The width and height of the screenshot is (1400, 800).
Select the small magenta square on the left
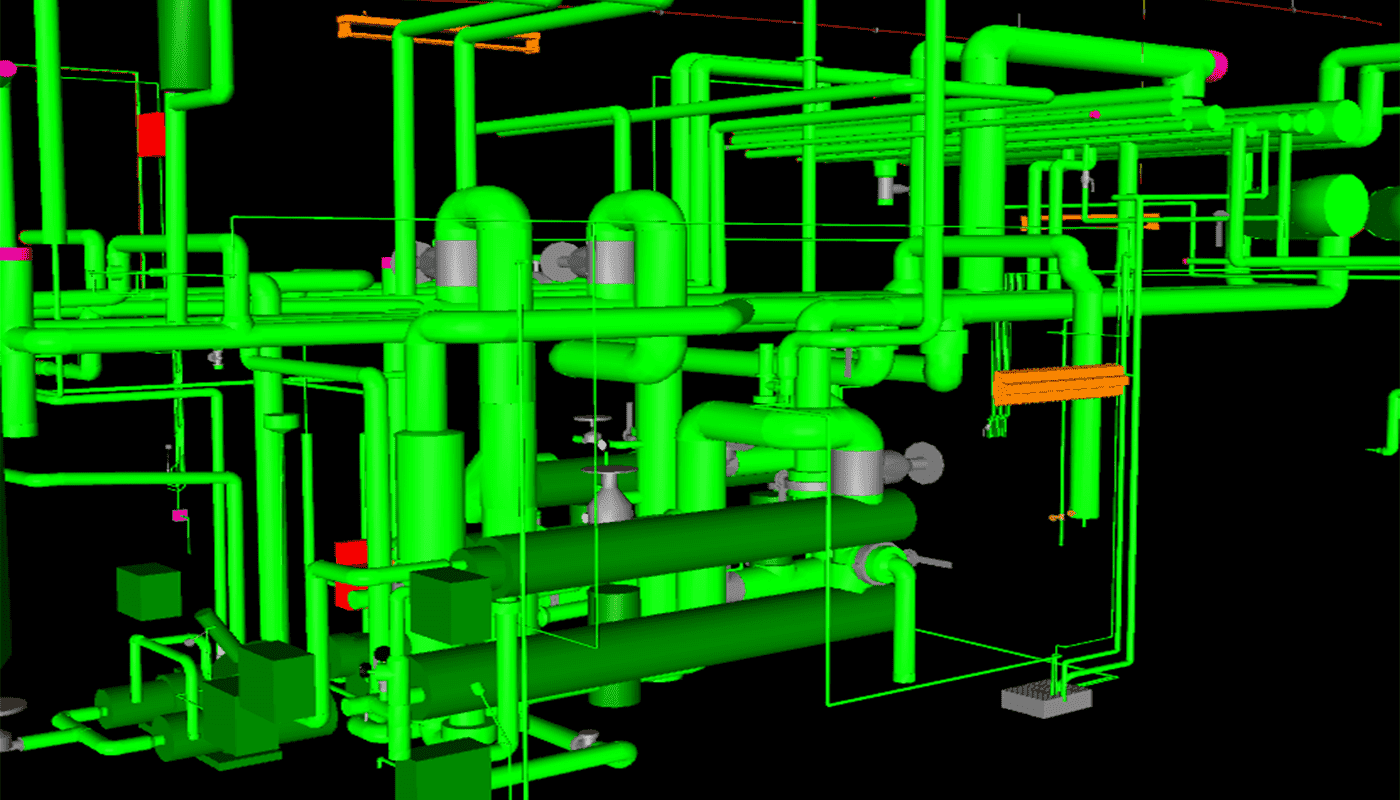(x=180, y=515)
